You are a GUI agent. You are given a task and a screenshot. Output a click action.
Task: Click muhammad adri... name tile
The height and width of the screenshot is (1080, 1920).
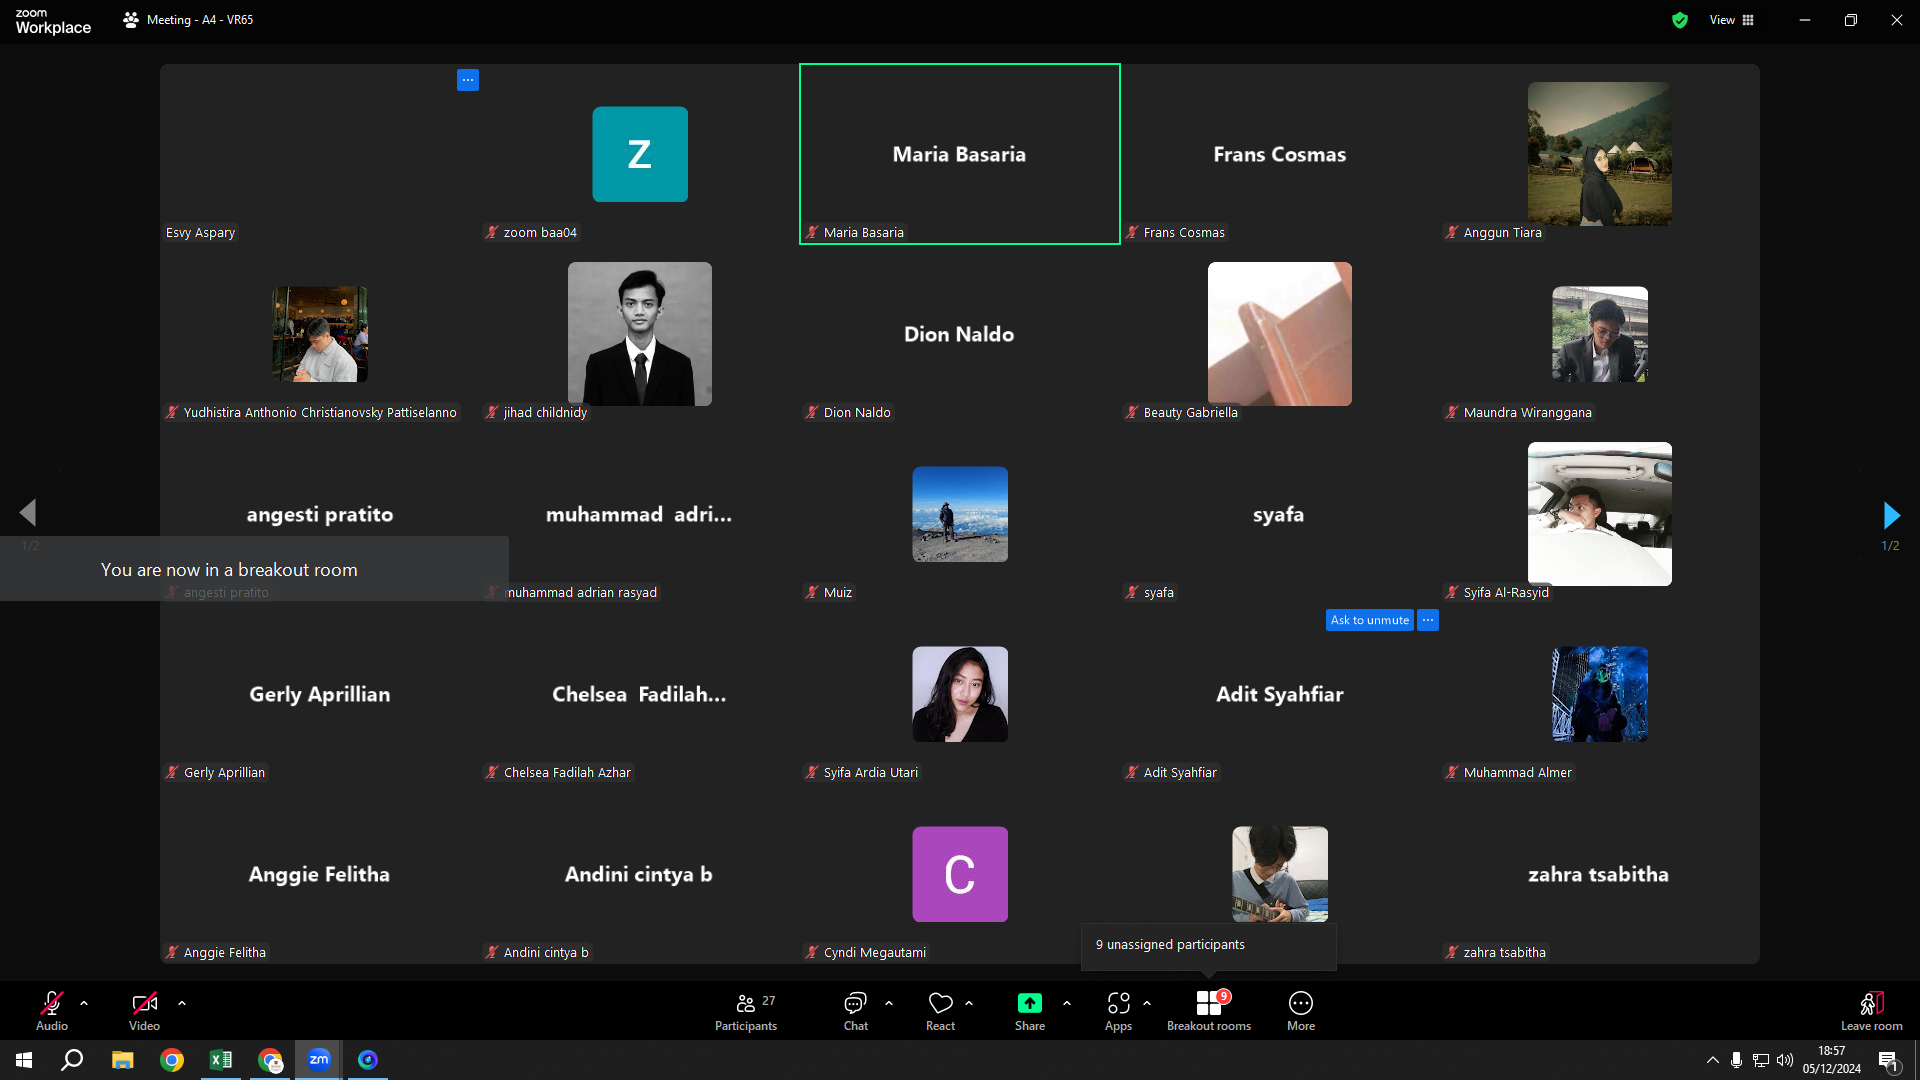coord(640,514)
